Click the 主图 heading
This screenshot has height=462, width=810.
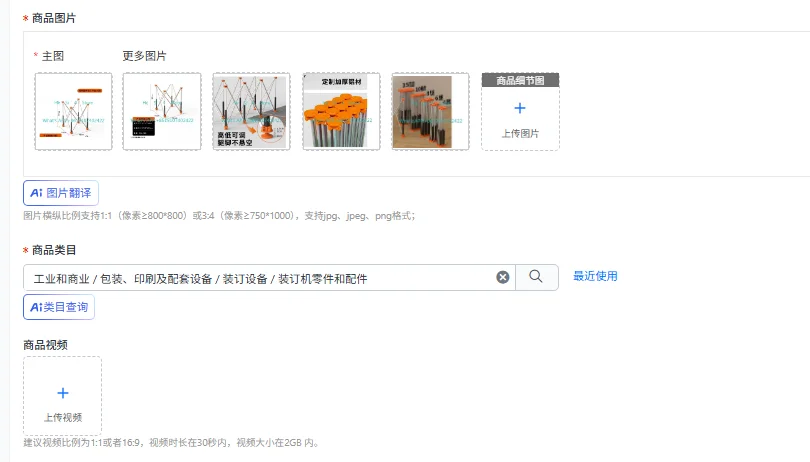tap(53, 56)
